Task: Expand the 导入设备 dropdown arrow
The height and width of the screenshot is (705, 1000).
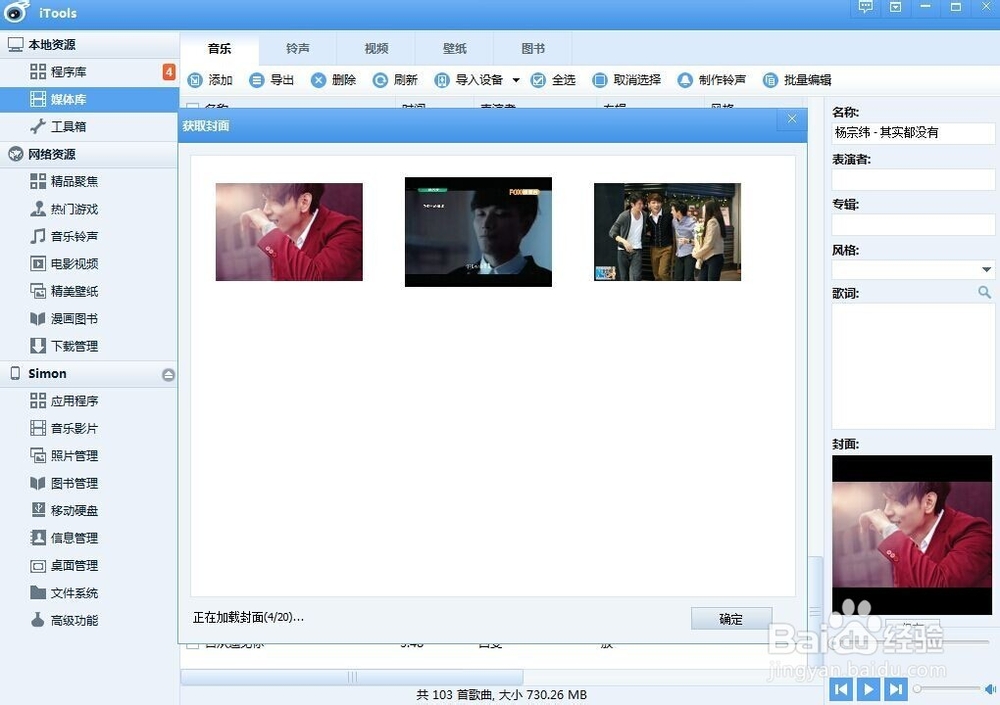Action: [516, 80]
